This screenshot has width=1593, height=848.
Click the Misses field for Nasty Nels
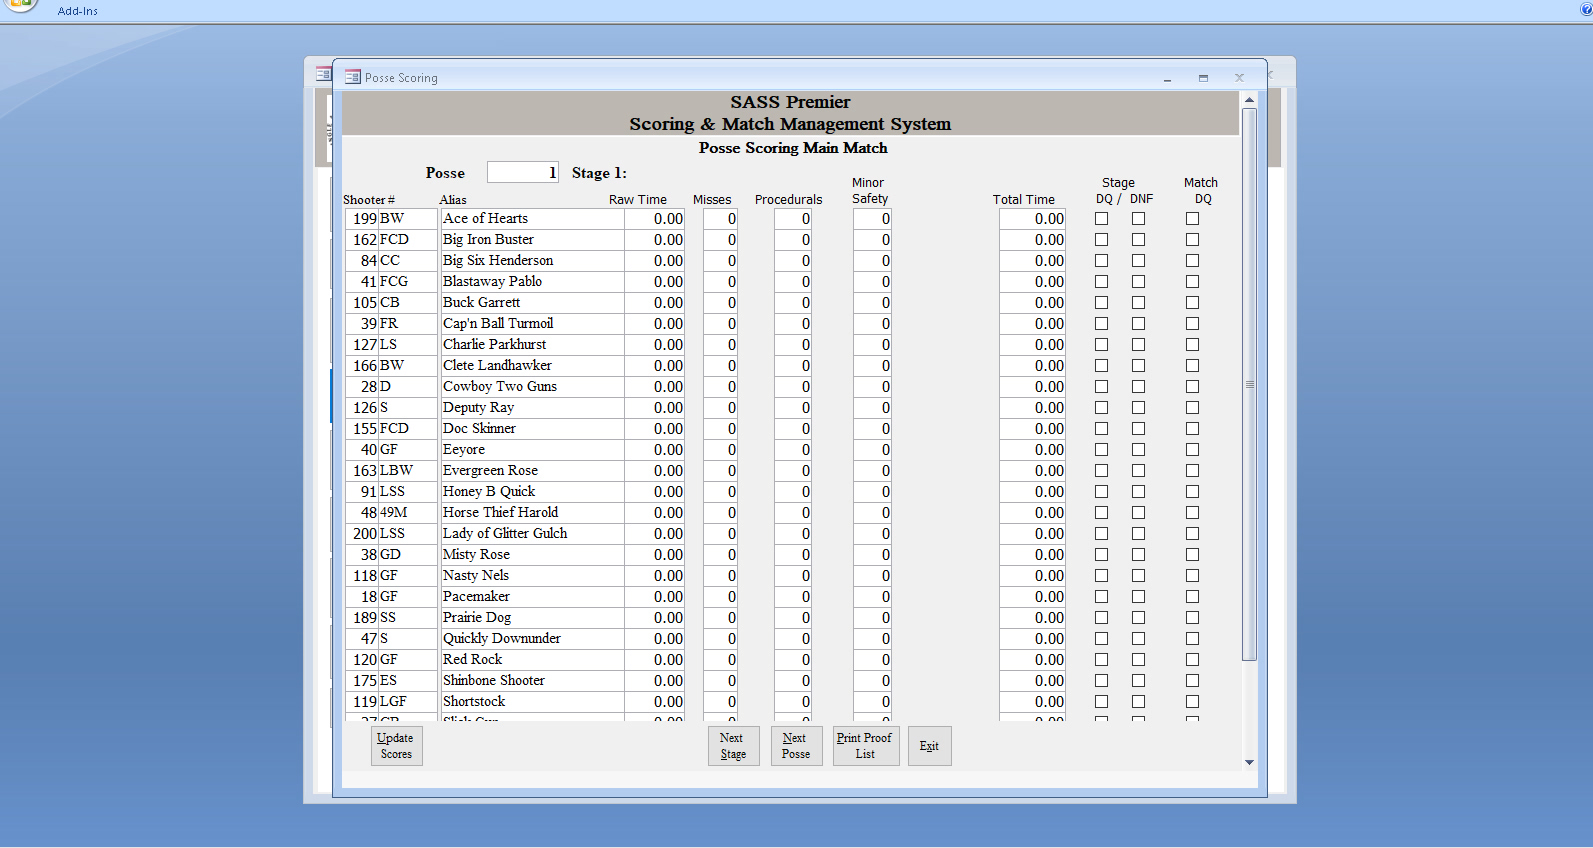pos(720,576)
